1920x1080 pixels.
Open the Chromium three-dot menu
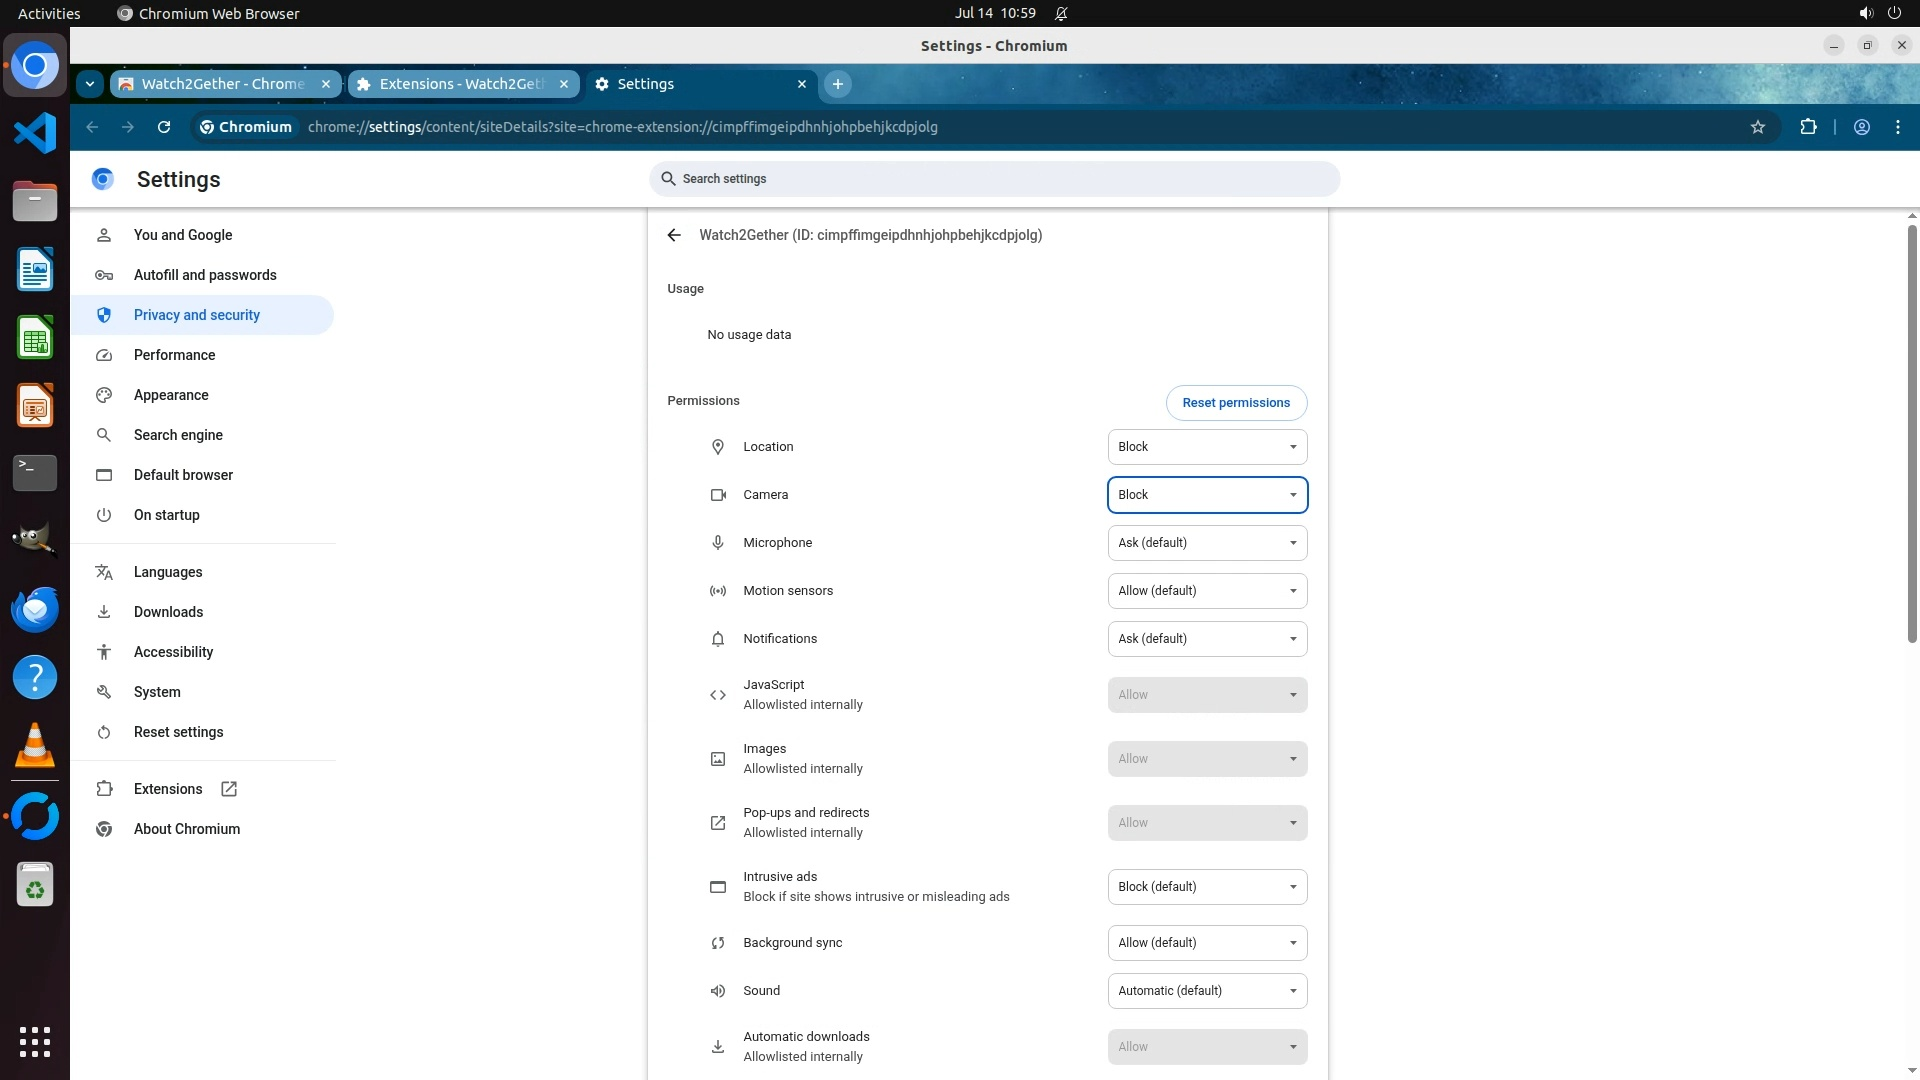tap(1898, 127)
